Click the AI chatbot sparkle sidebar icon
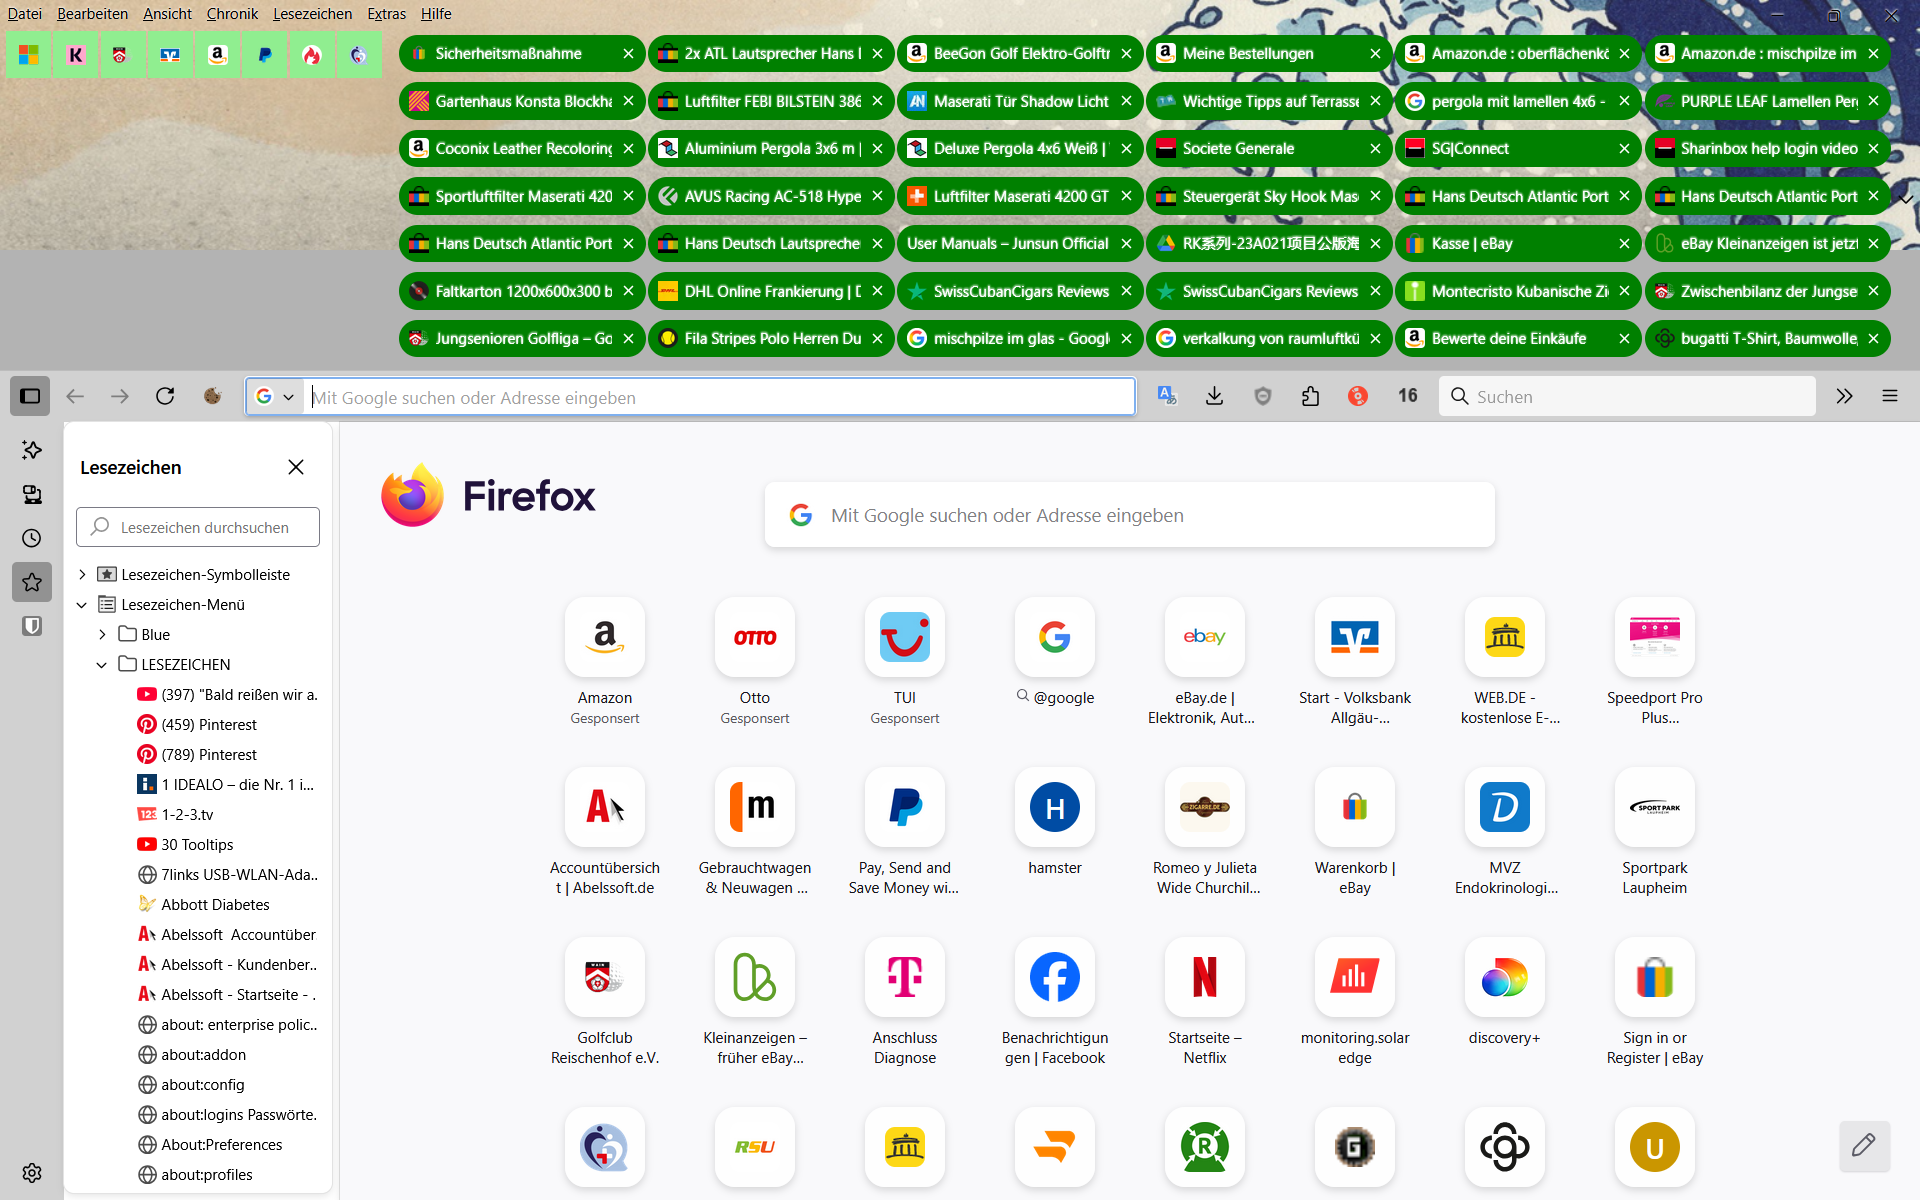1920x1200 pixels. pyautogui.click(x=32, y=450)
